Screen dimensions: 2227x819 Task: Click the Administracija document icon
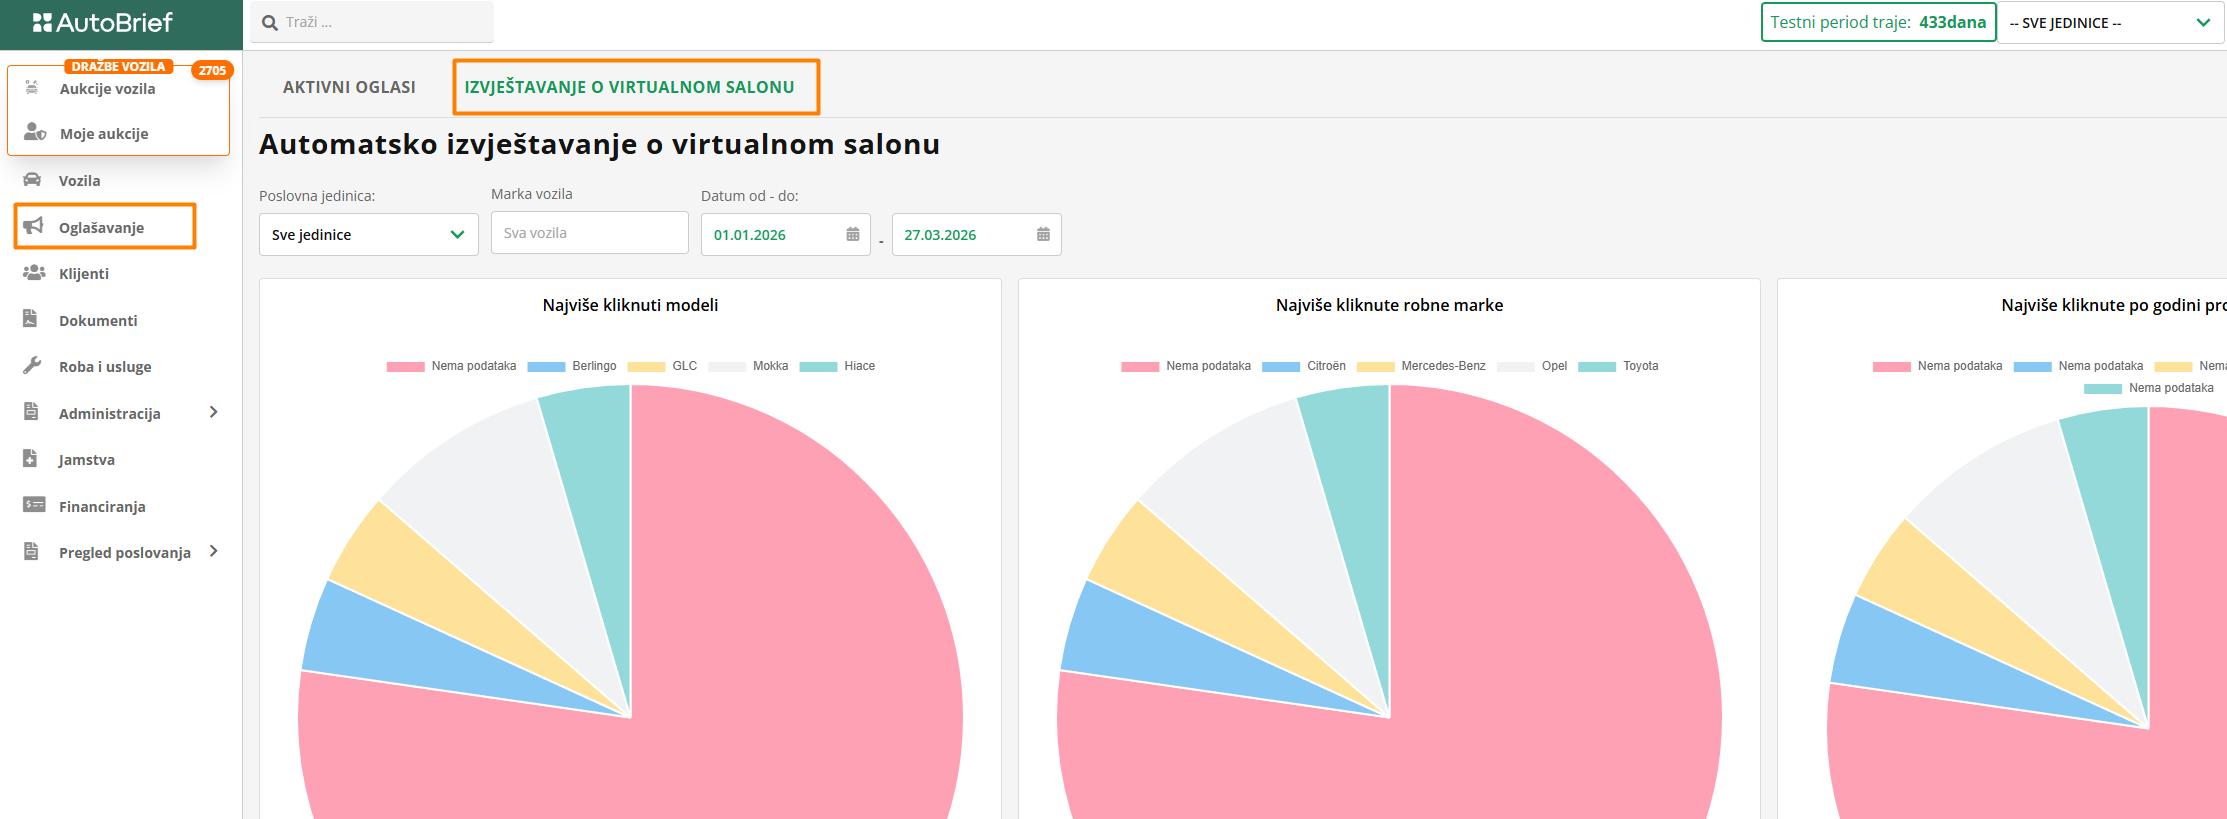point(31,412)
